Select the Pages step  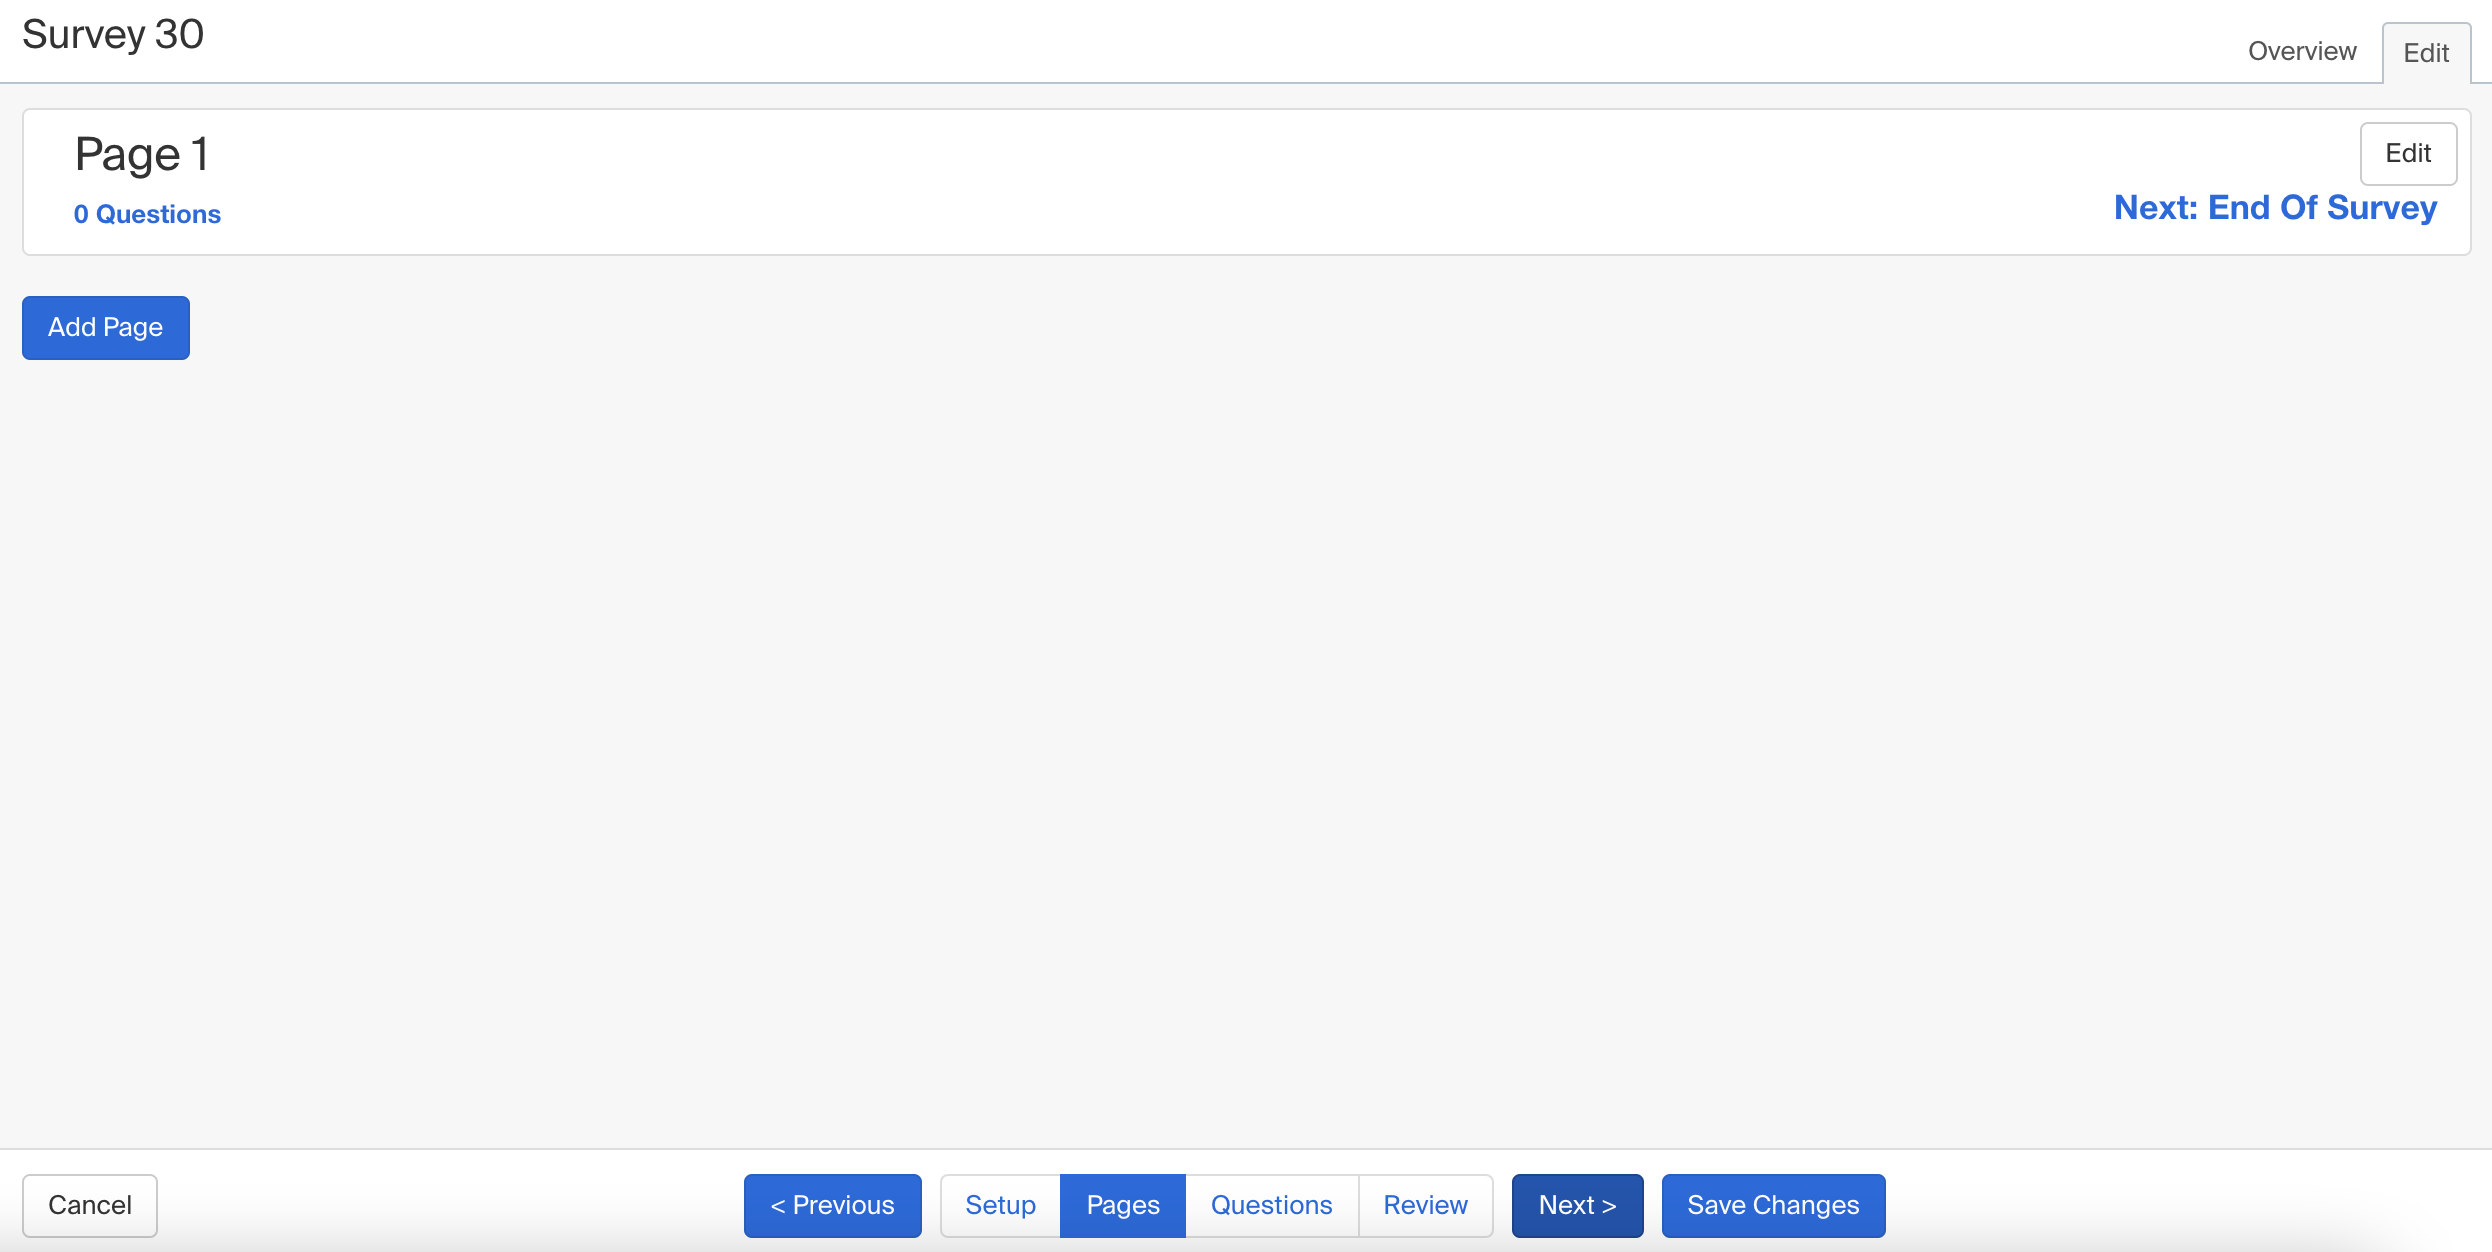[1122, 1205]
